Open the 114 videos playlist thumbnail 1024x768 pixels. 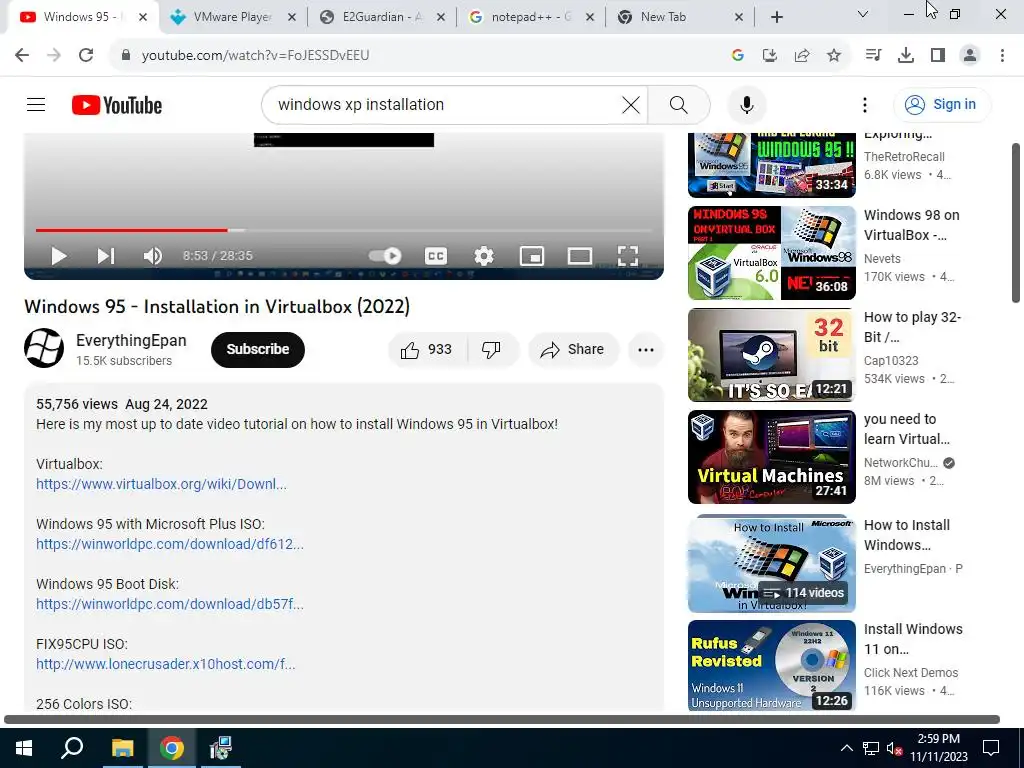click(x=771, y=564)
